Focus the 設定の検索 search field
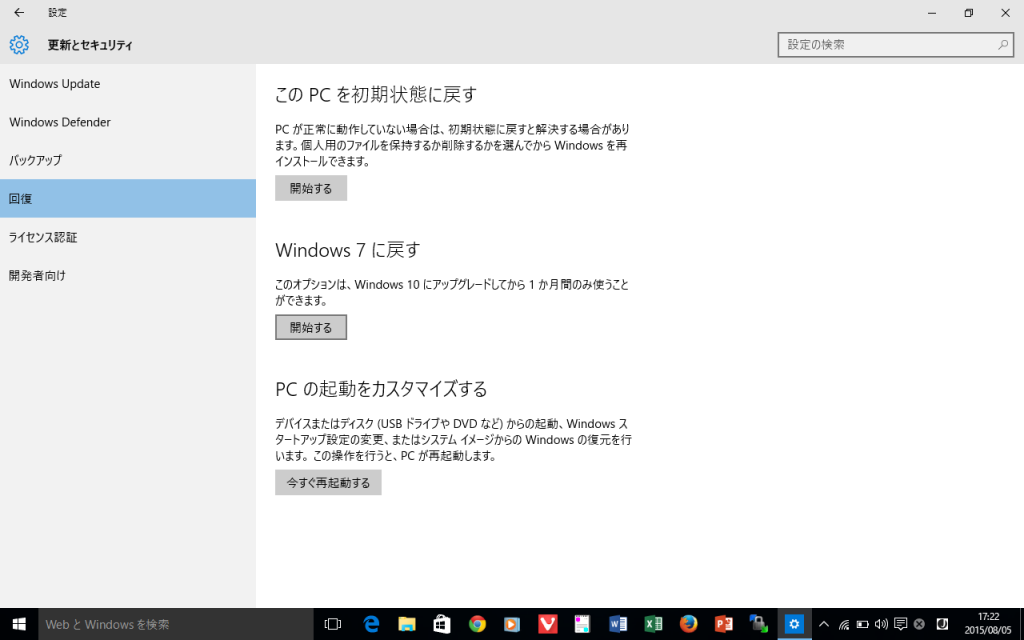Screen dimensions: 1024x640 (x=895, y=44)
